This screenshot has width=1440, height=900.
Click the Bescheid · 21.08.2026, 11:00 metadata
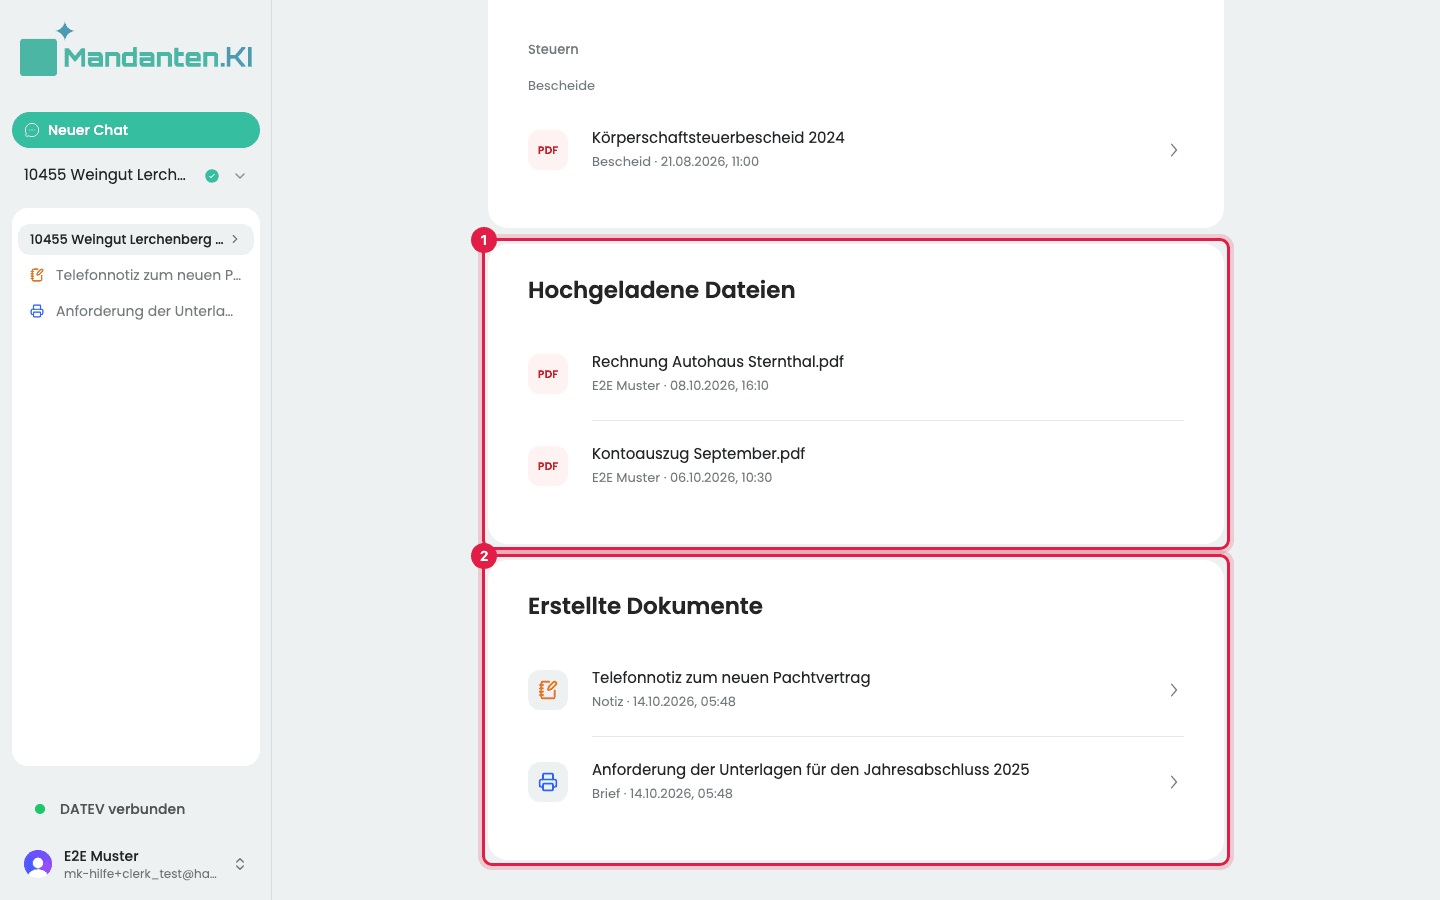click(x=675, y=162)
